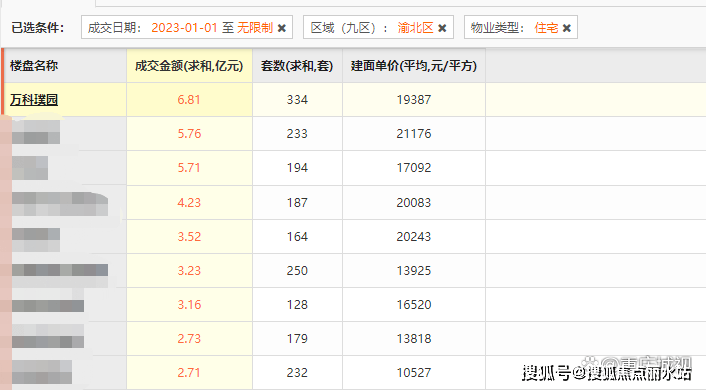
Task: Remove the 成交日期 filter with its x icon
Action: tap(282, 28)
